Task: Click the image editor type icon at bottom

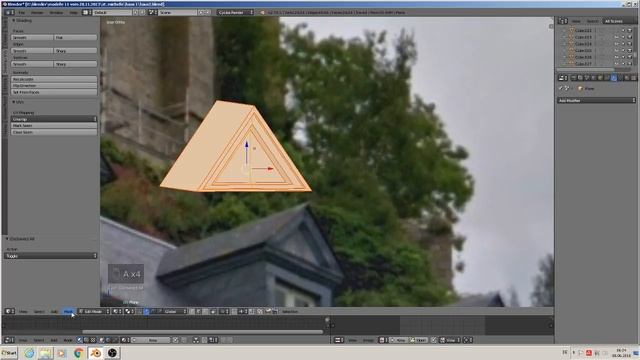Action: tap(338, 340)
